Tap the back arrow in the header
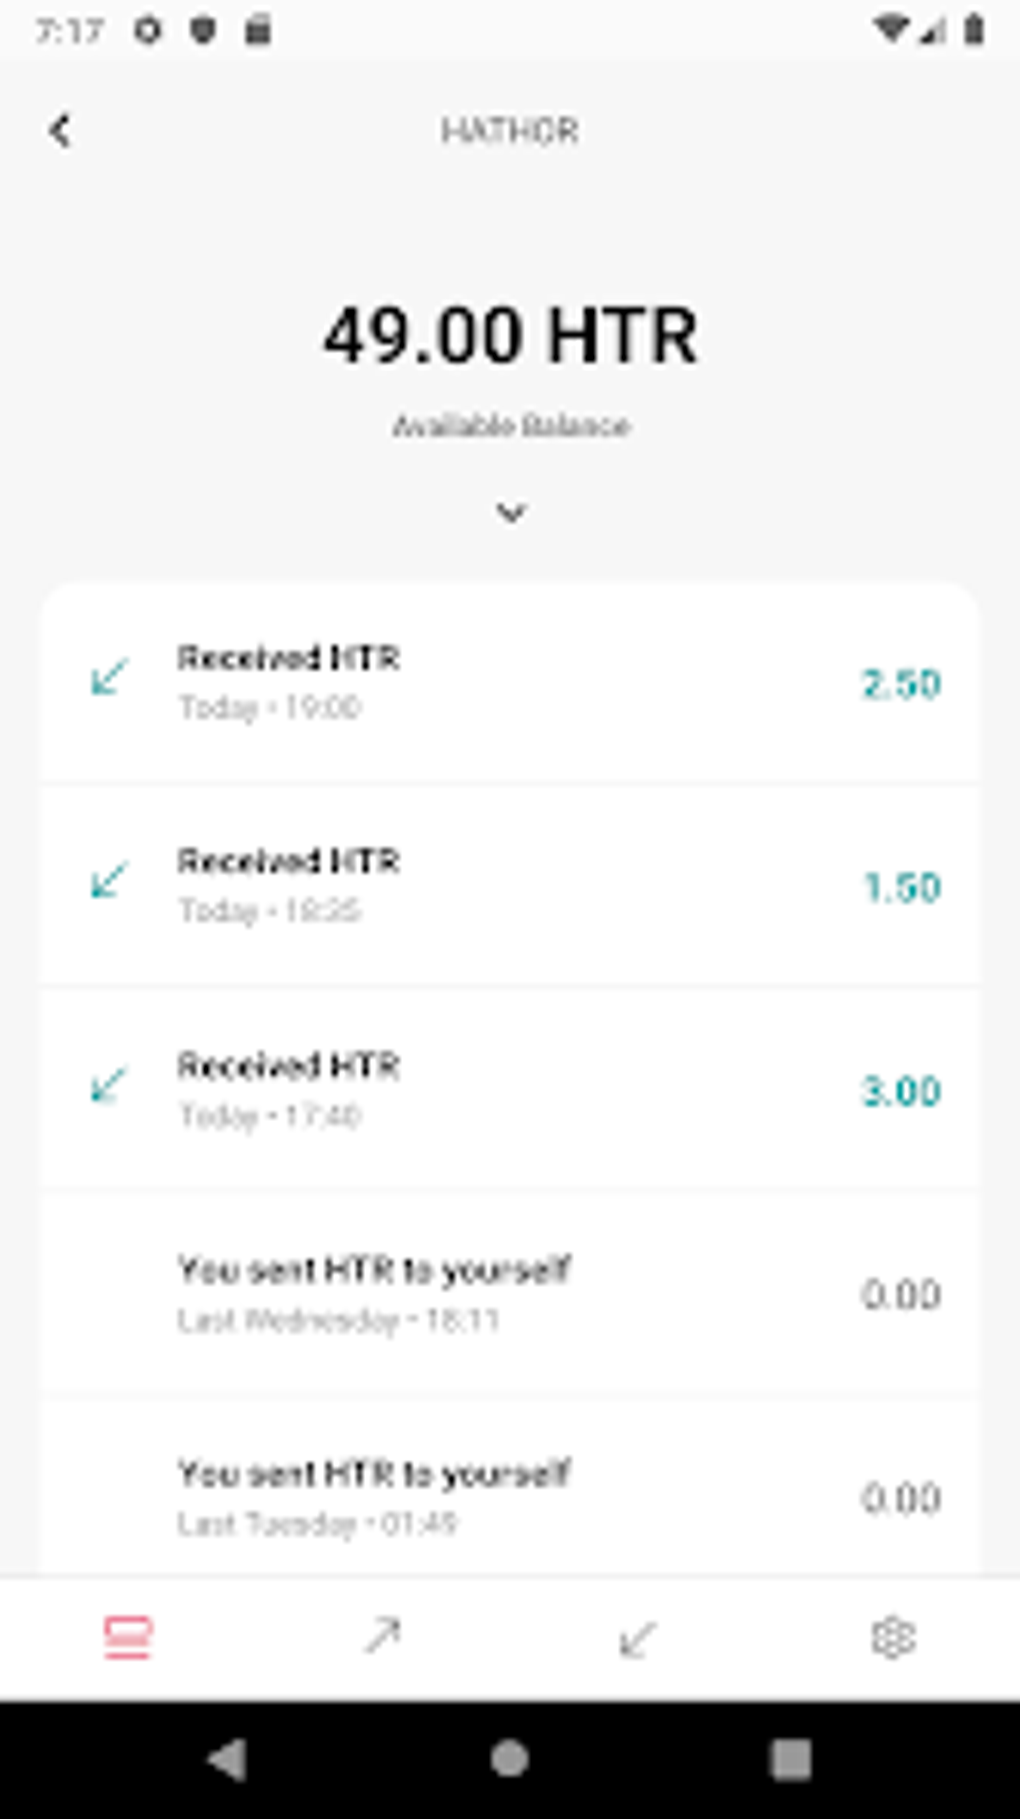 click(x=61, y=131)
